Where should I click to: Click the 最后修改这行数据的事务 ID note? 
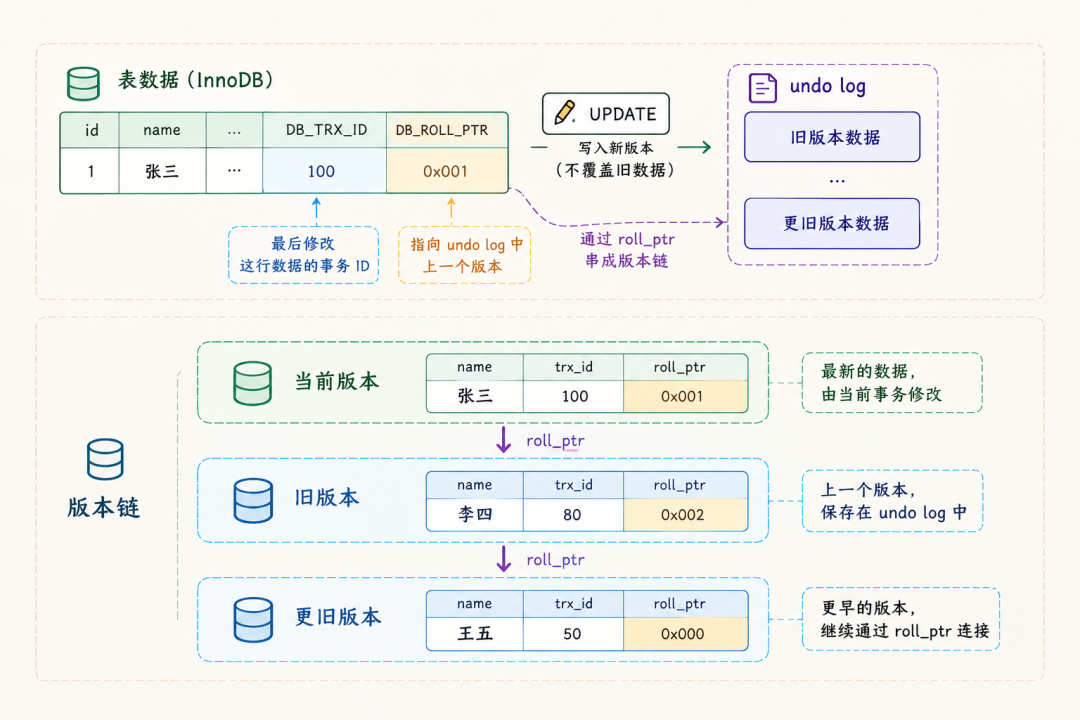pos(304,255)
